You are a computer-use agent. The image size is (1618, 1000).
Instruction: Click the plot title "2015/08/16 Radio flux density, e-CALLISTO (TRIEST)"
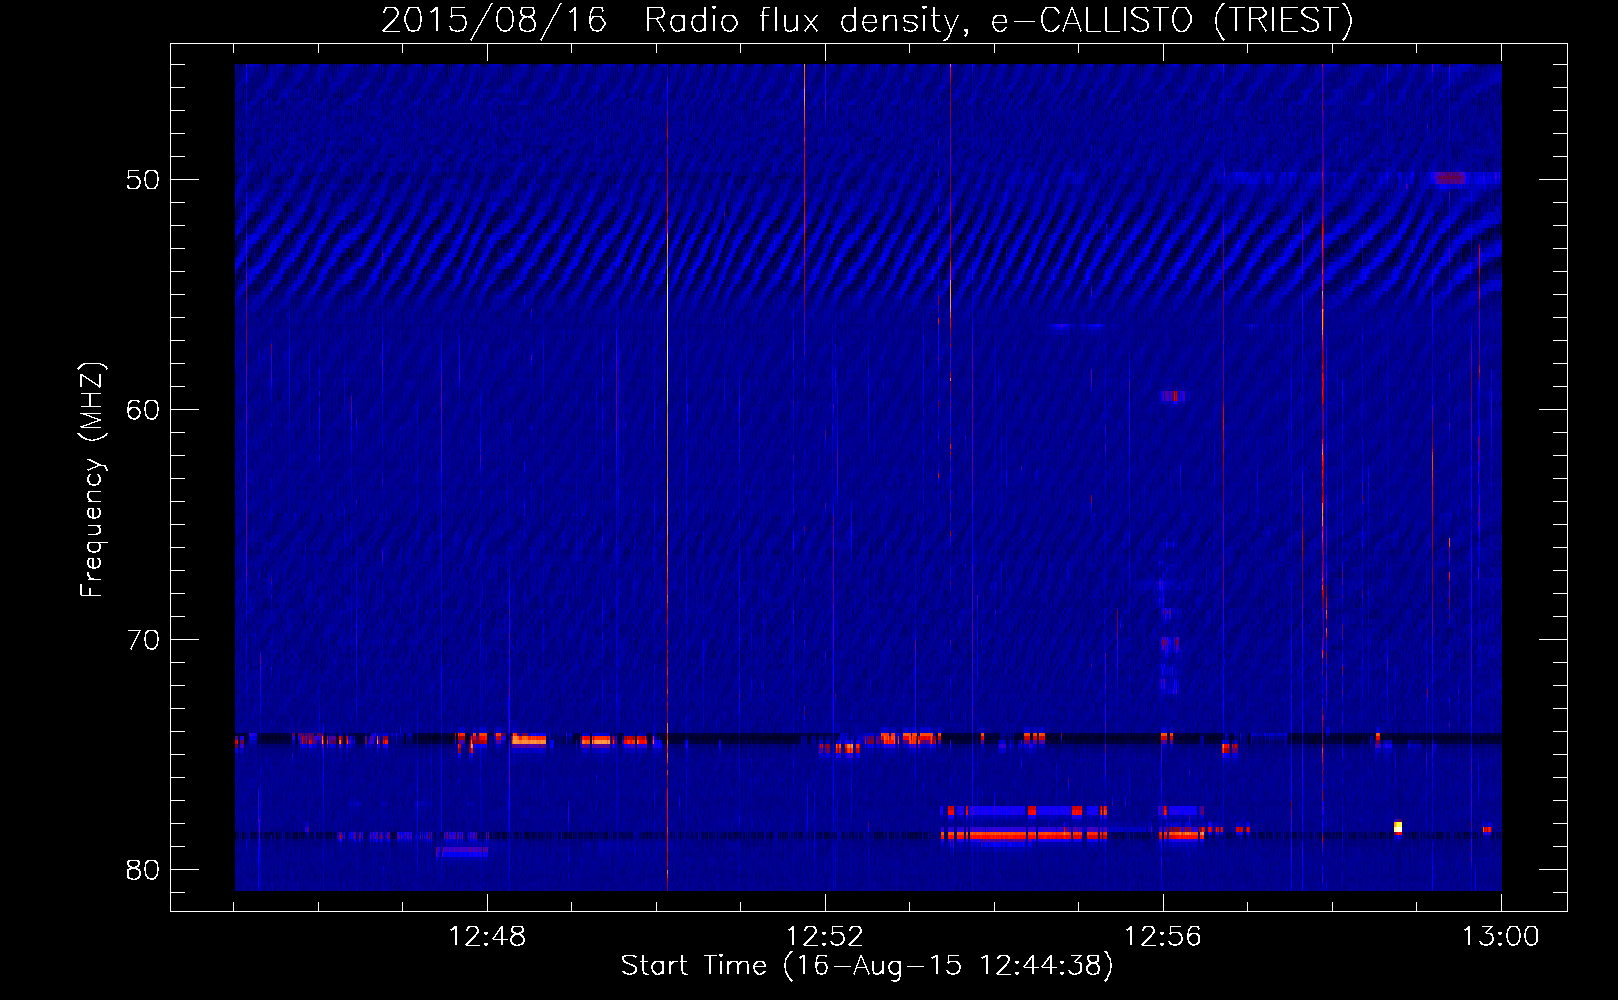[x=867, y=20]
